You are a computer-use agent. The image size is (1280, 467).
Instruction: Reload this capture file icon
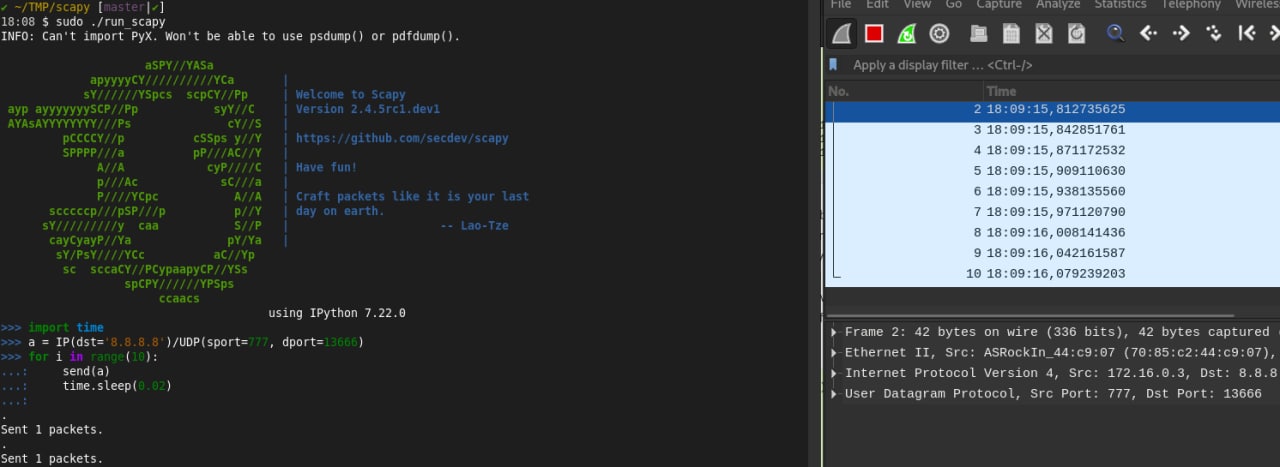coord(1076,33)
